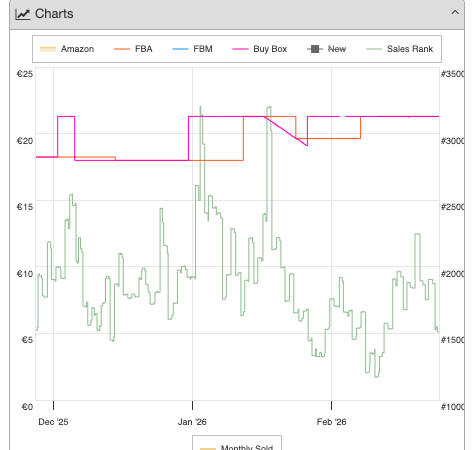Click the gray New legend marker
This screenshot has width=474, height=450.
[315, 49]
